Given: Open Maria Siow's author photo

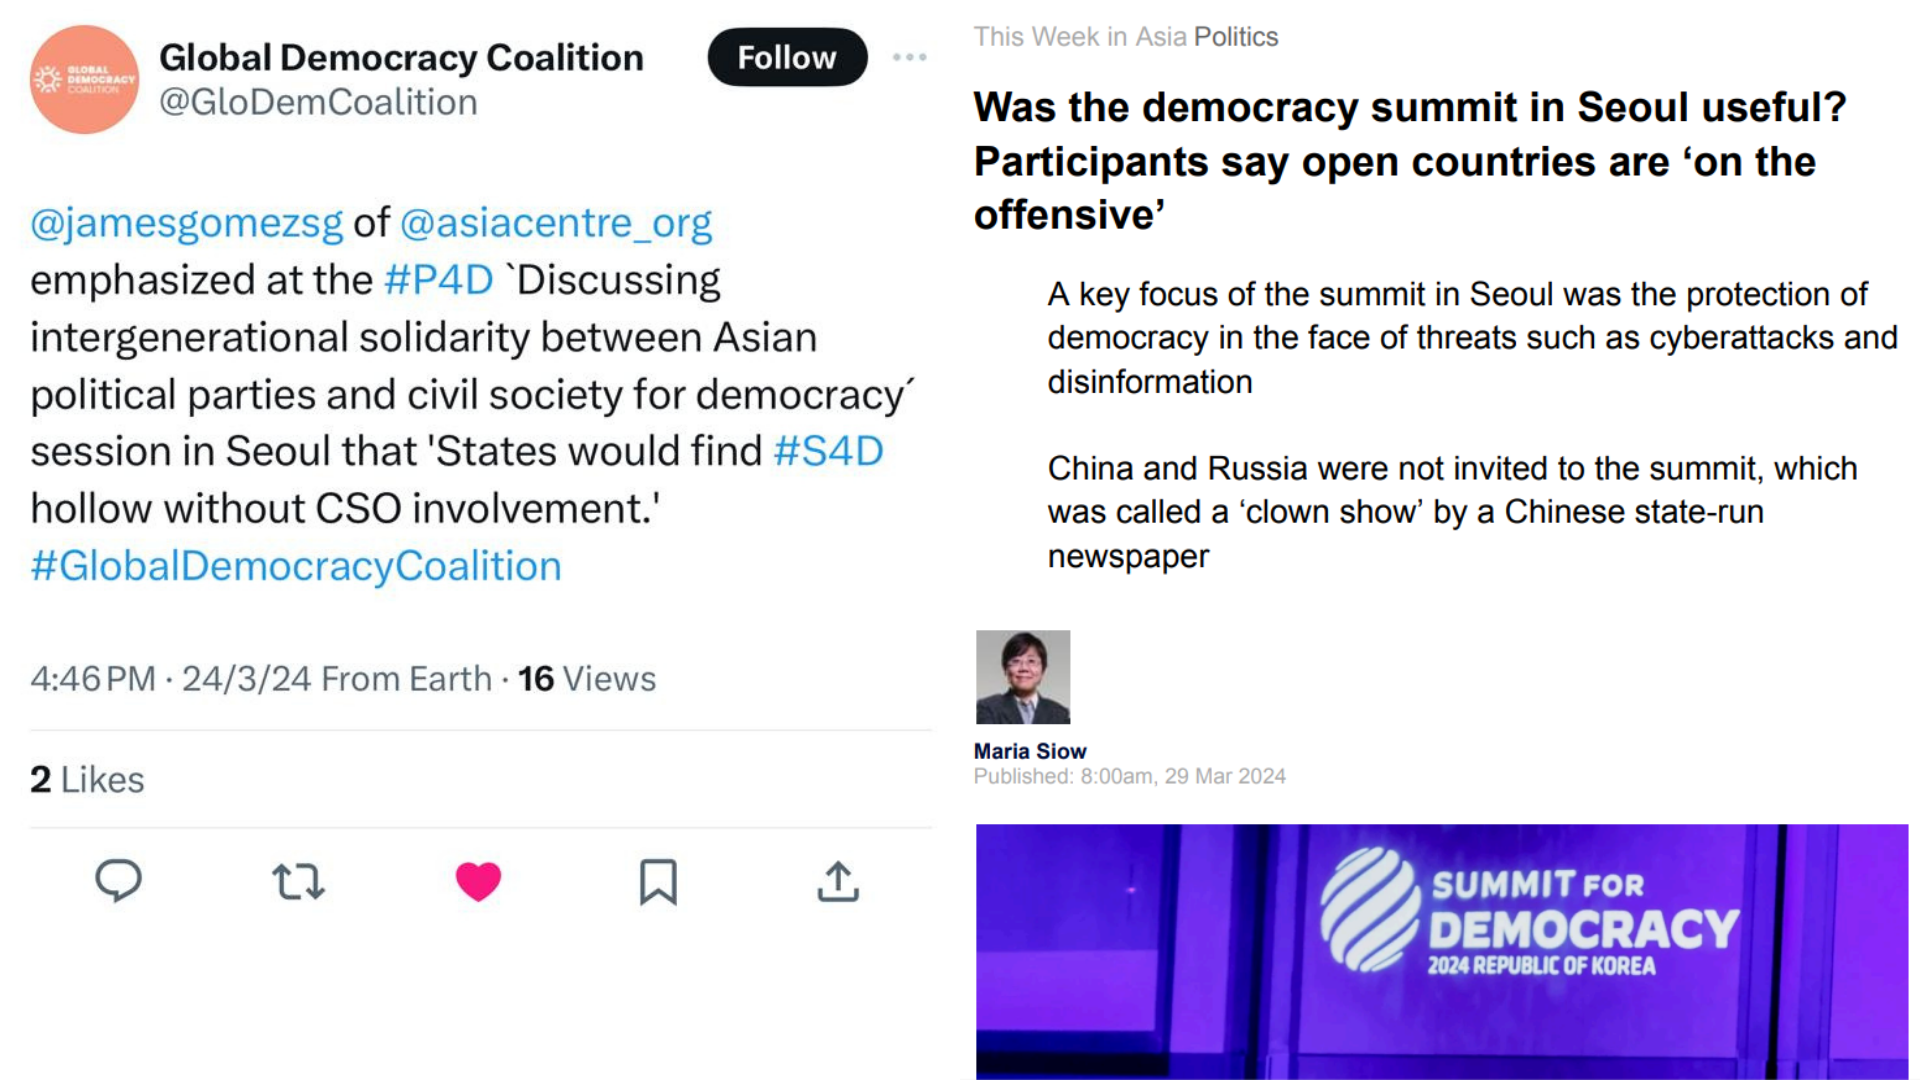Looking at the screenshot, I should click(x=1023, y=677).
